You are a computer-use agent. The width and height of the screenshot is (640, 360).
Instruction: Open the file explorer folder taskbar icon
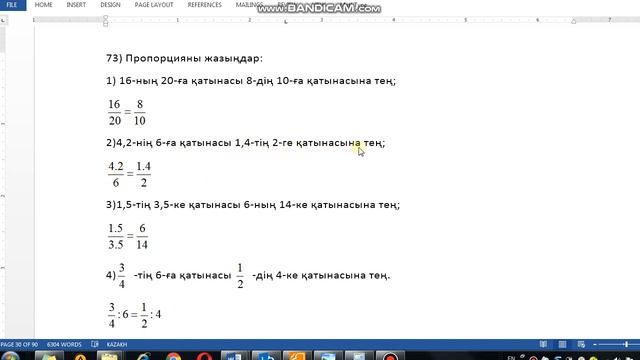coord(109,357)
